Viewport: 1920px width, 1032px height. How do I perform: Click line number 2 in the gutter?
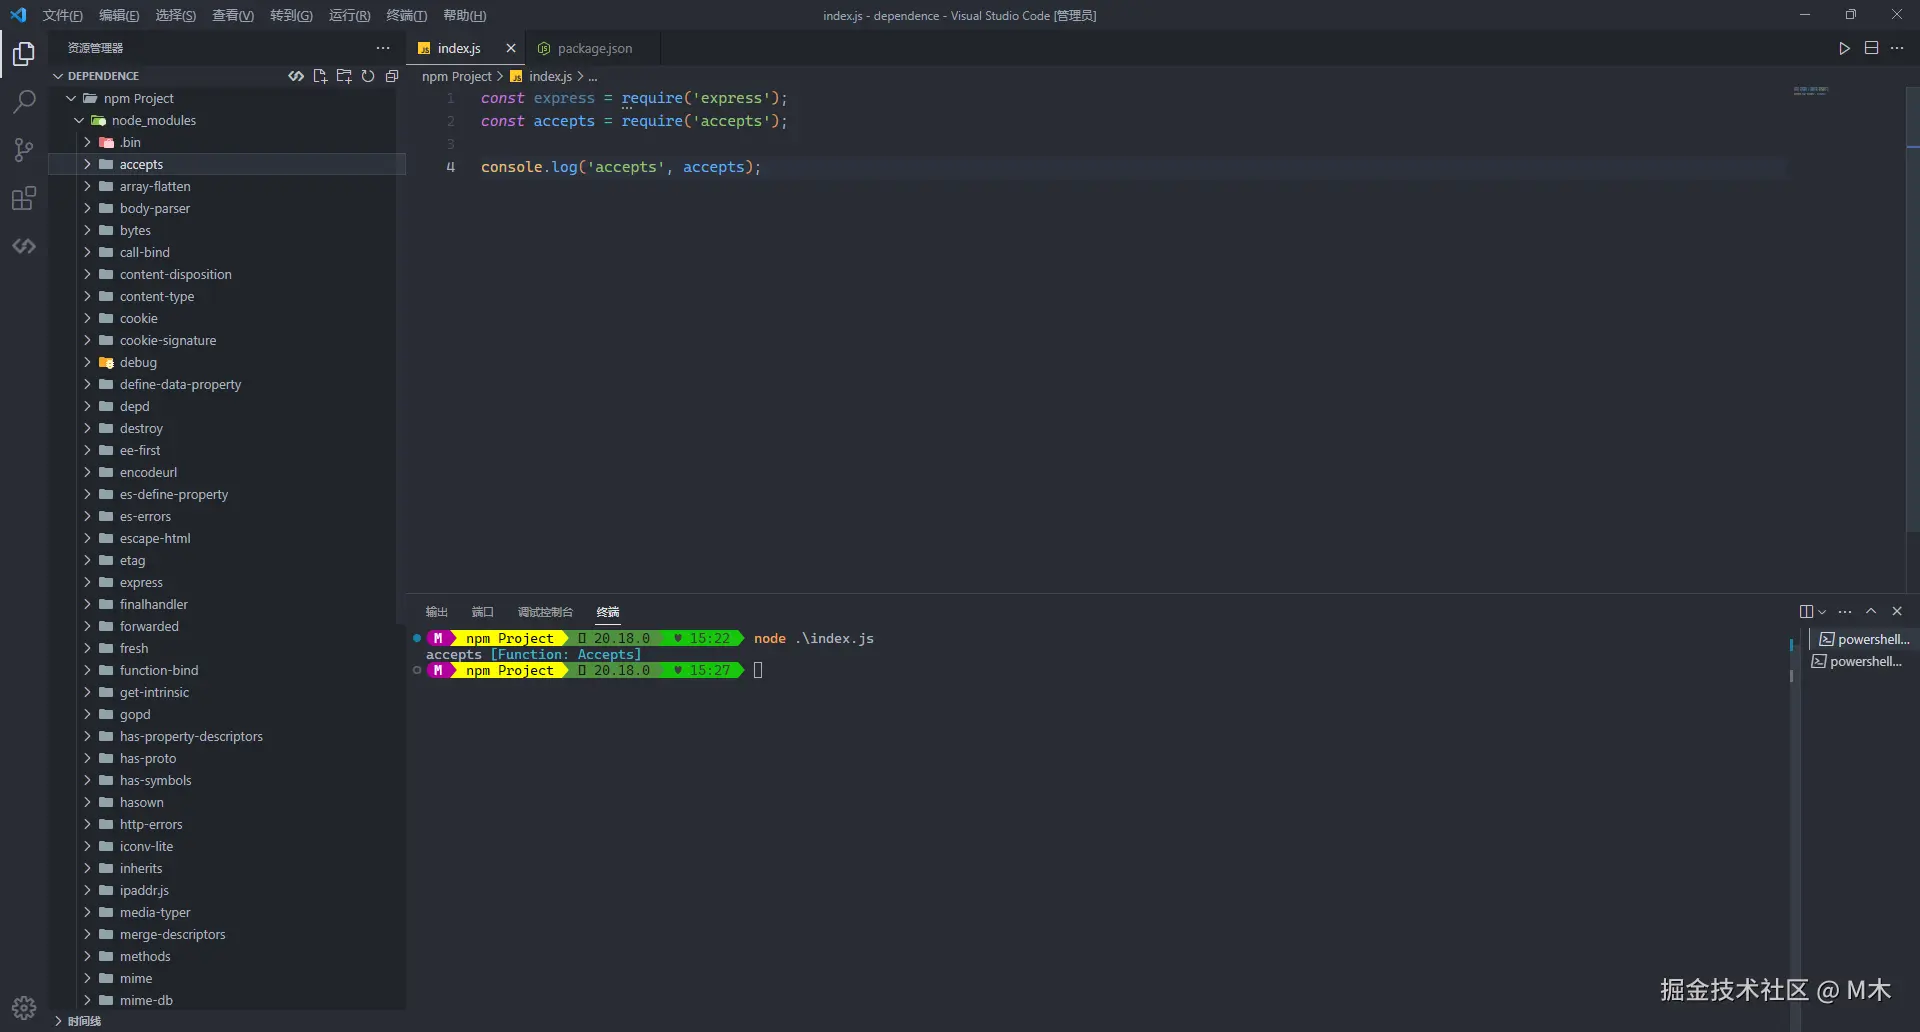(x=450, y=121)
